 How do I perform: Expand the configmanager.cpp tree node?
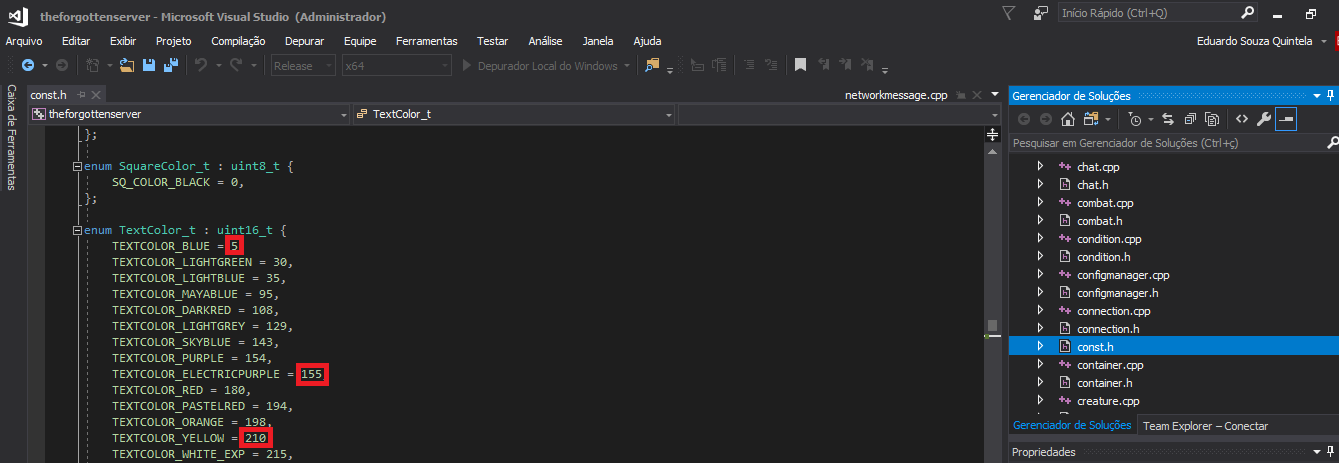1040,275
